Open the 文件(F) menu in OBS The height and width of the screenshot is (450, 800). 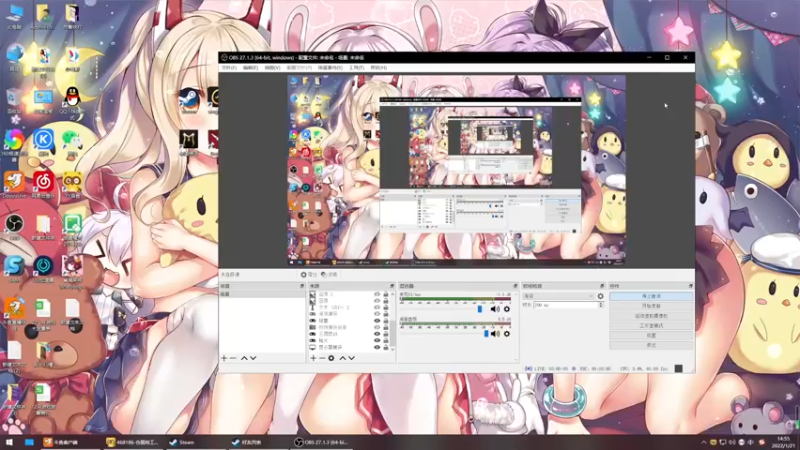click(229, 67)
